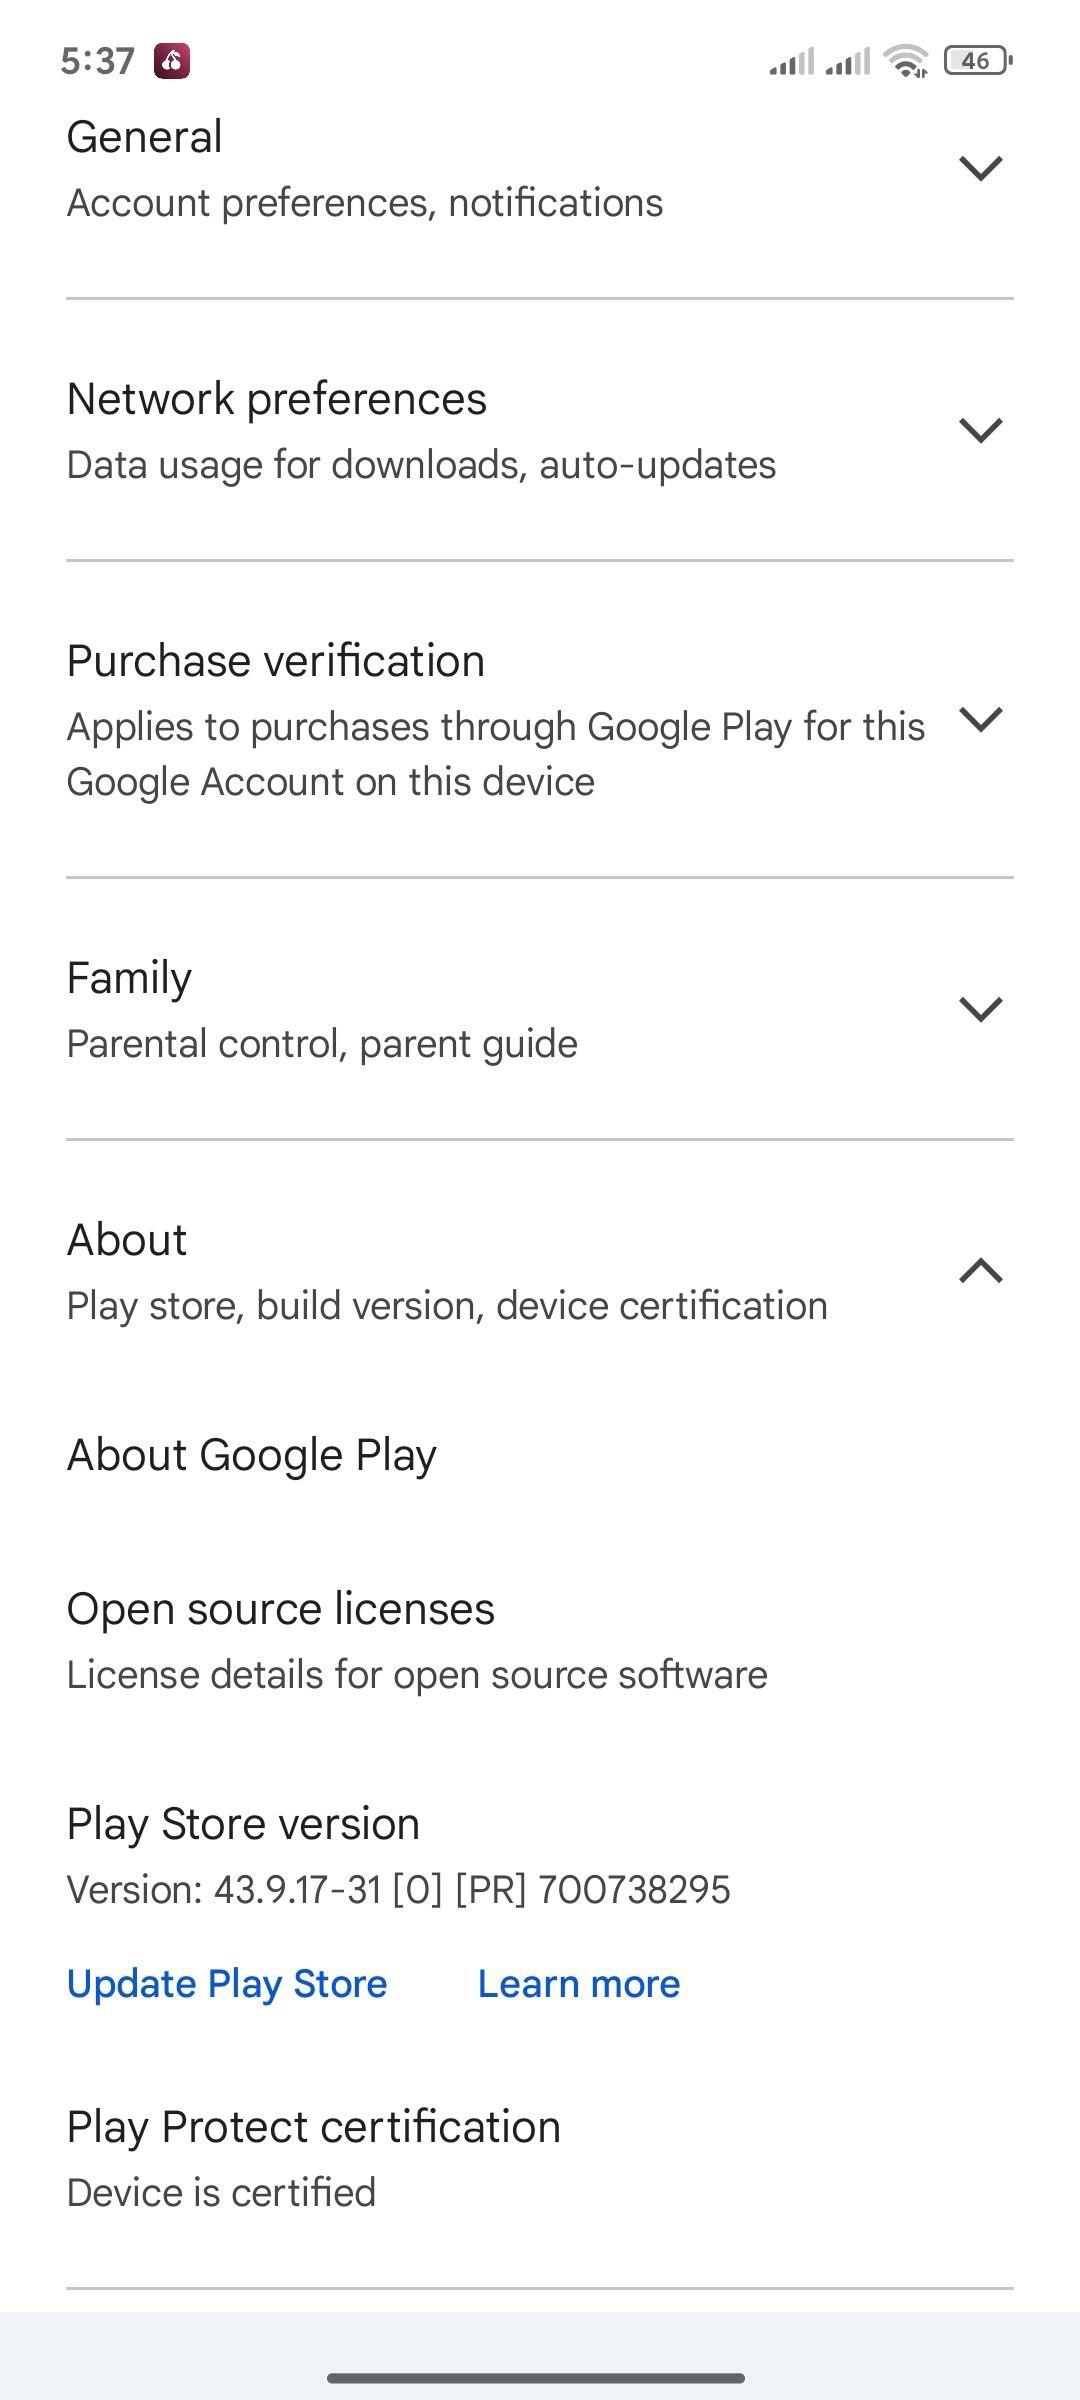Expand Network preferences chevron arrow
Image resolution: width=1080 pixels, height=2400 pixels.
tap(980, 430)
